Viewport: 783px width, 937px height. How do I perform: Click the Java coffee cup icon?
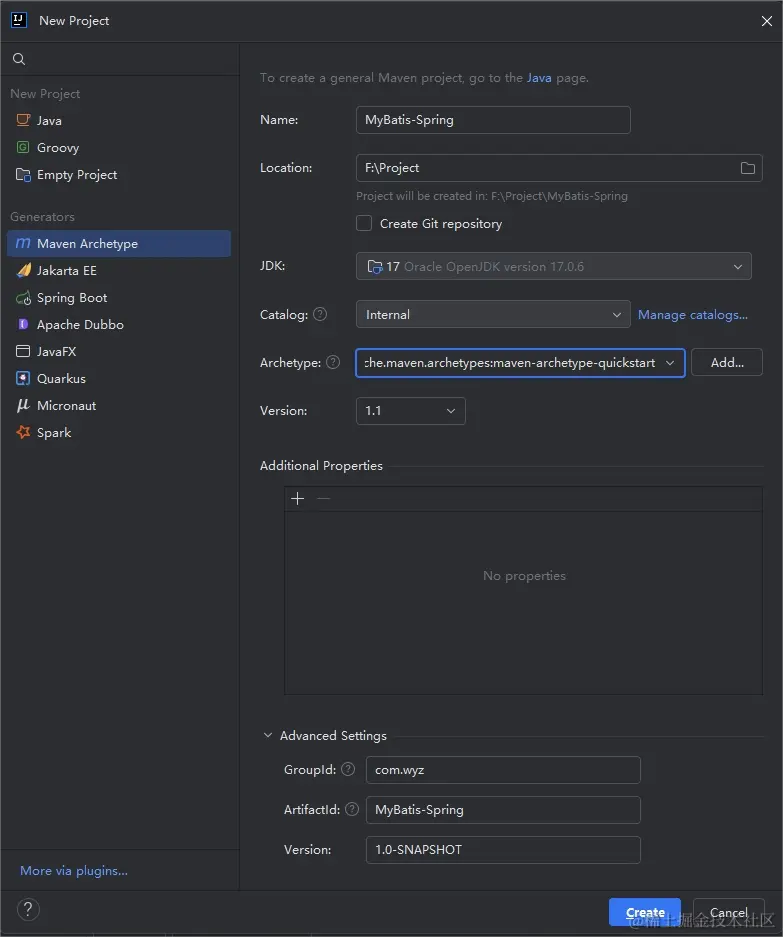[x=23, y=120]
